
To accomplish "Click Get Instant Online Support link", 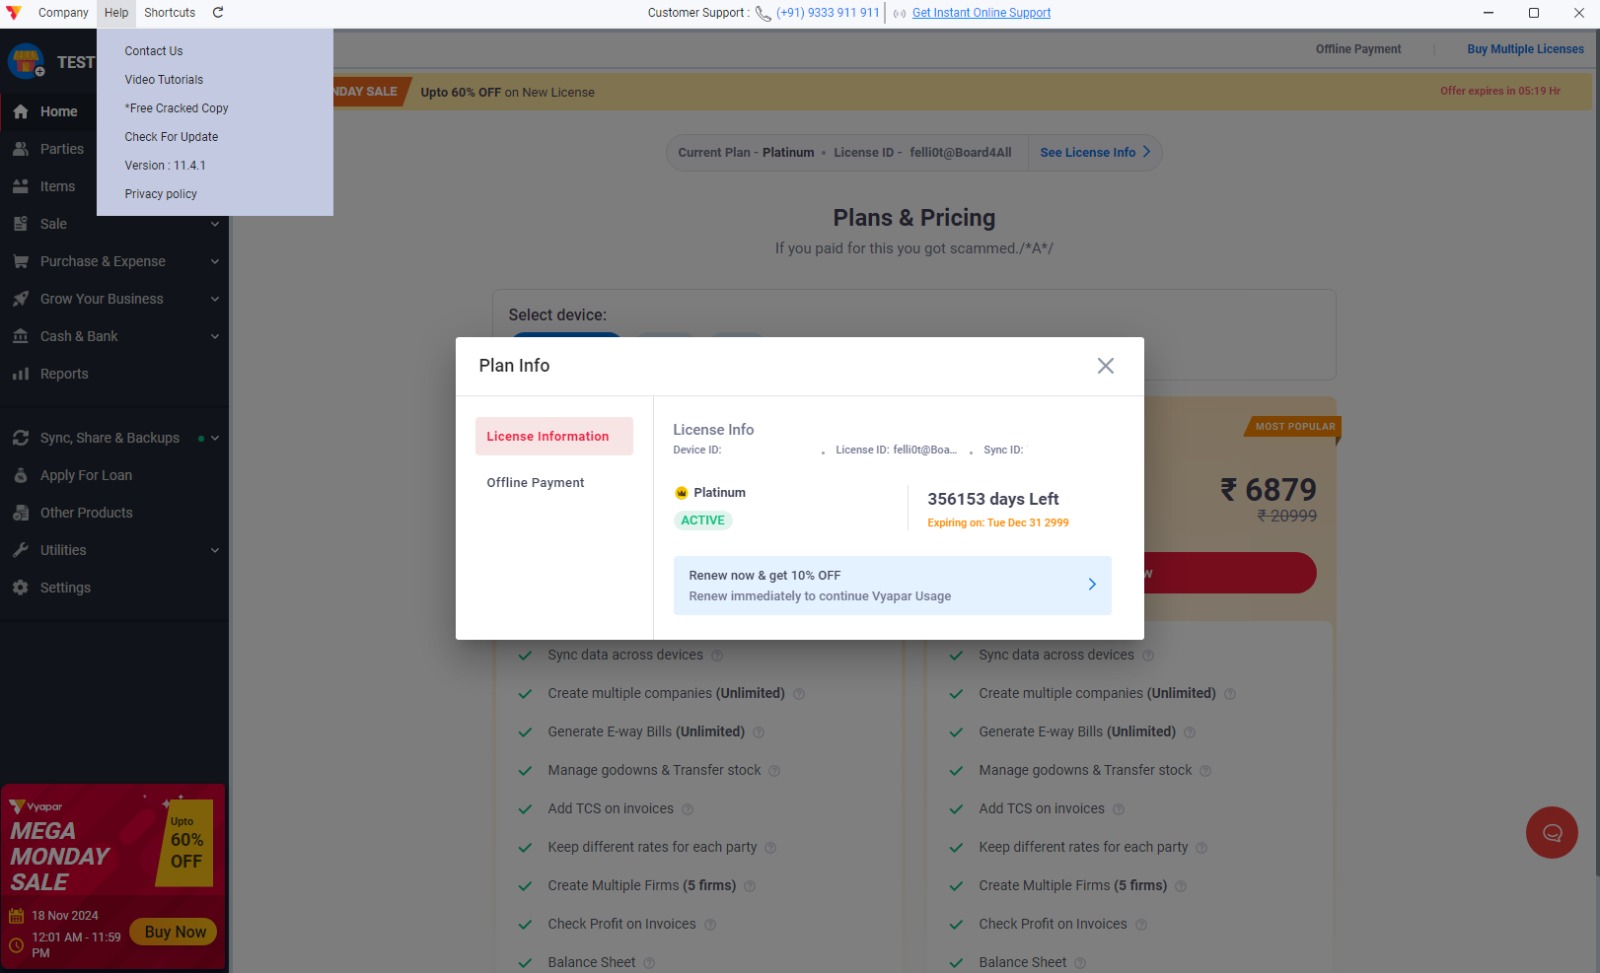I will [981, 13].
